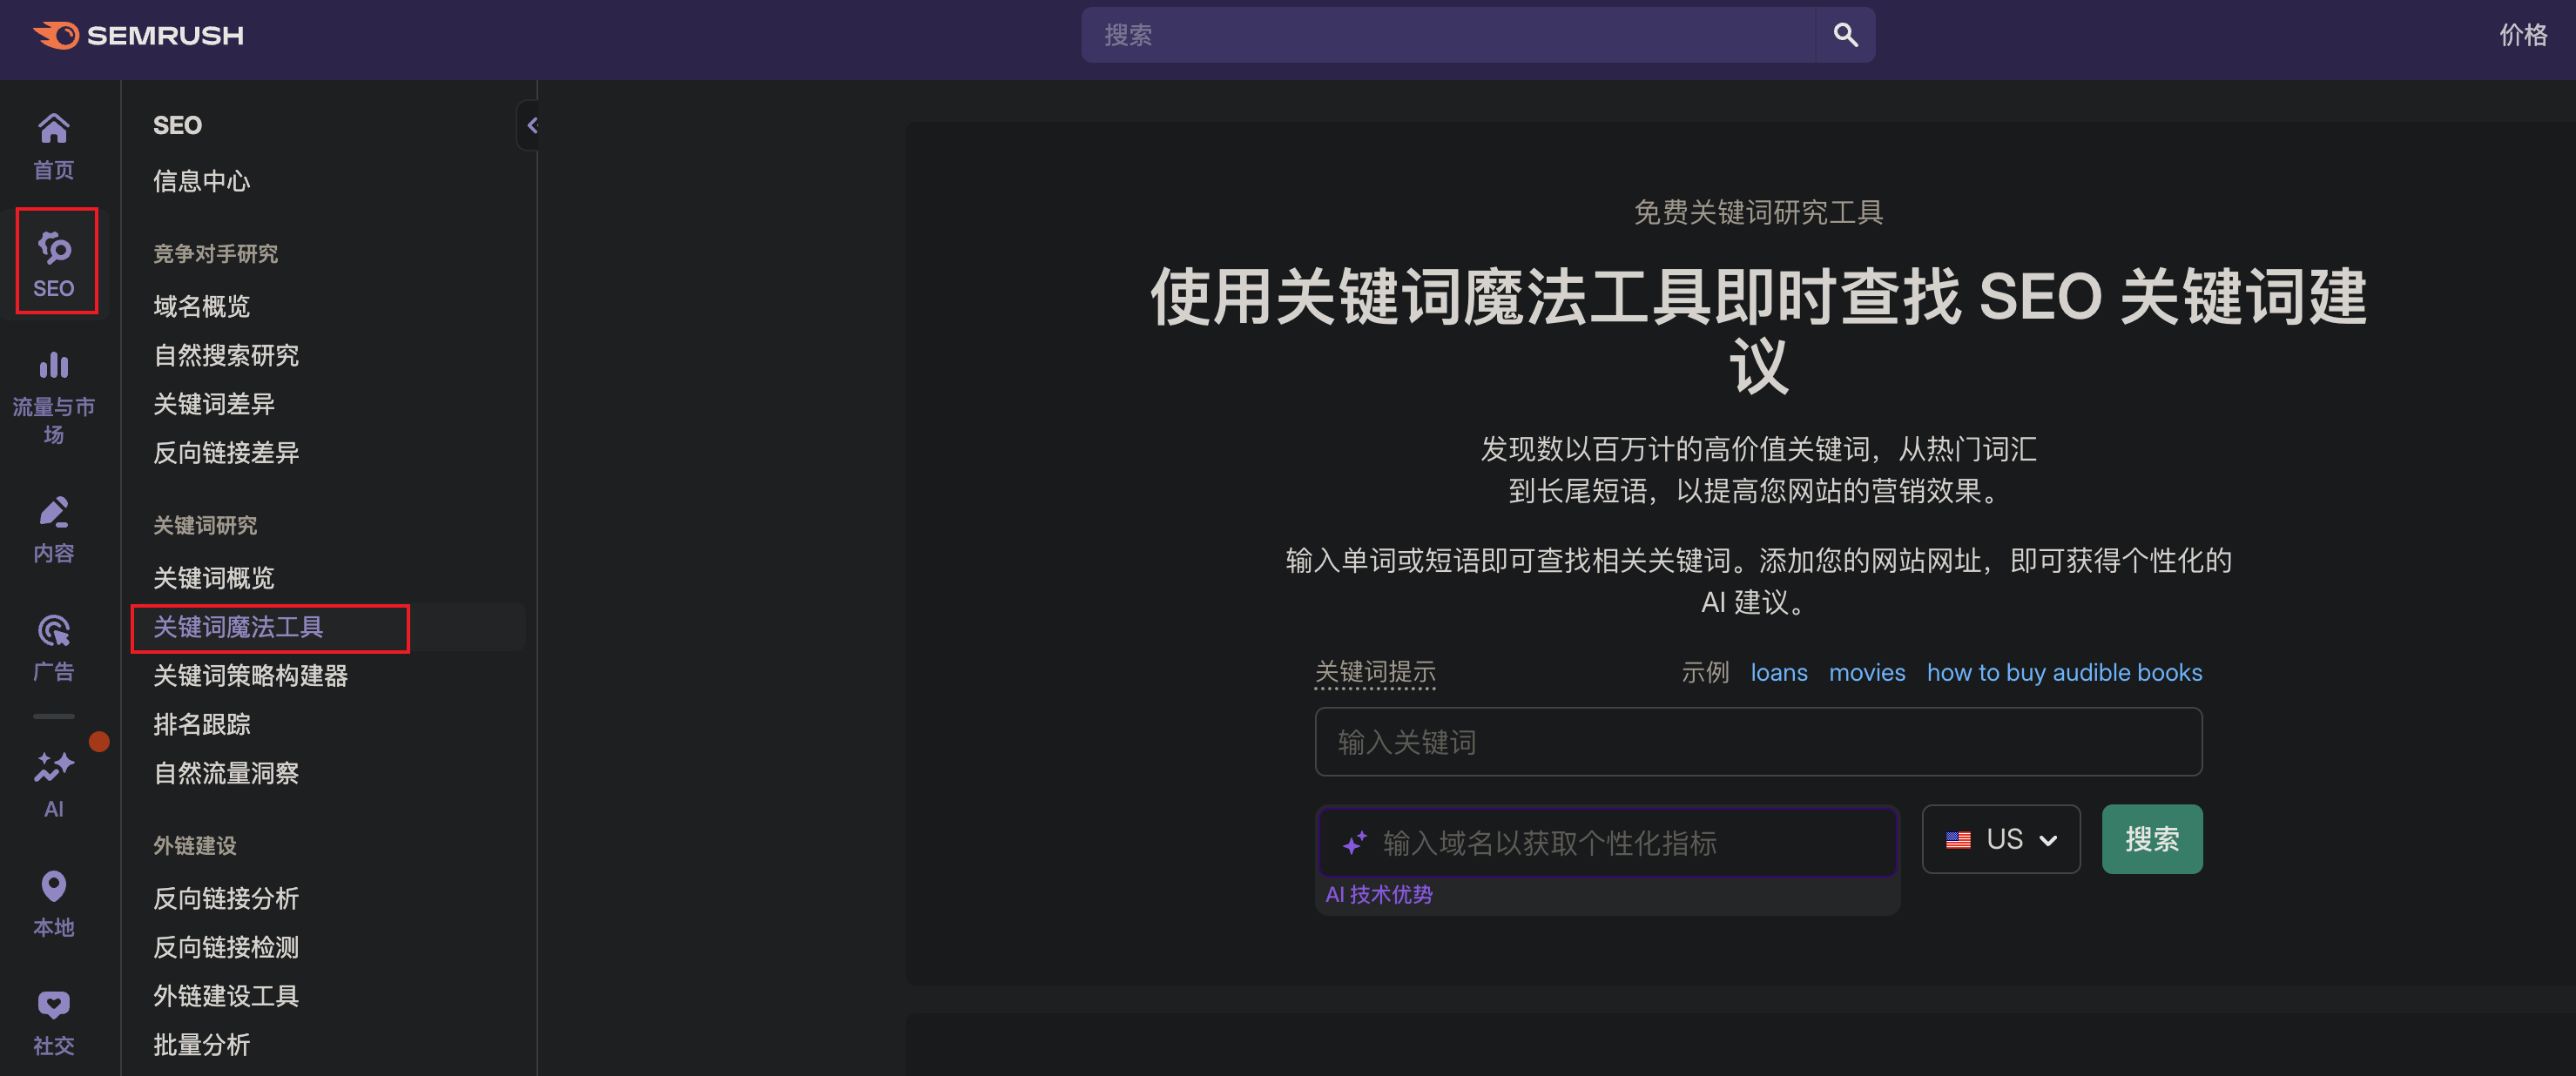
Task: Click the green 搜索 button
Action: 2151,839
